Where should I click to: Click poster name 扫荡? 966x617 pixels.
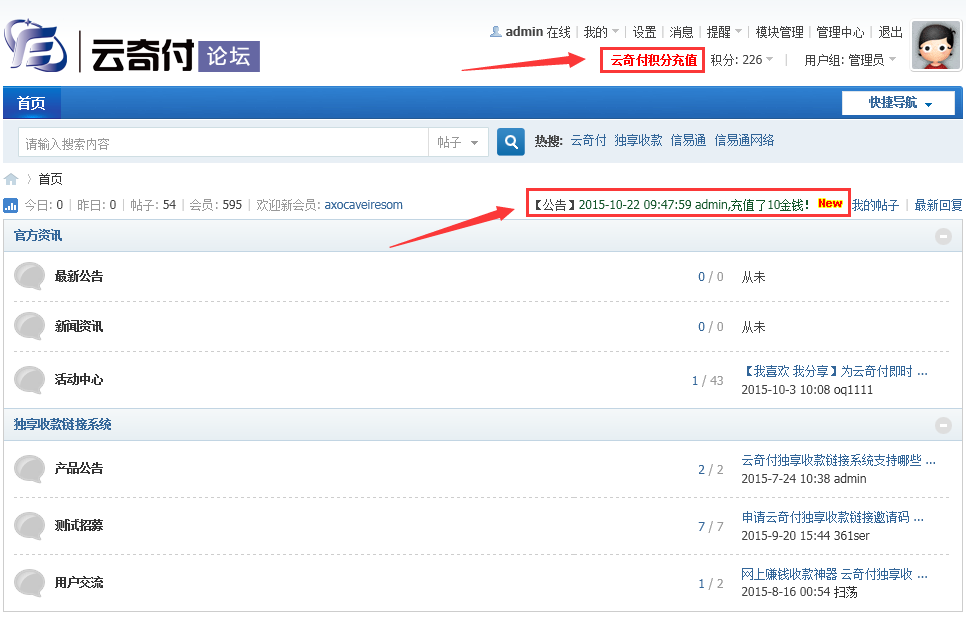tap(845, 592)
